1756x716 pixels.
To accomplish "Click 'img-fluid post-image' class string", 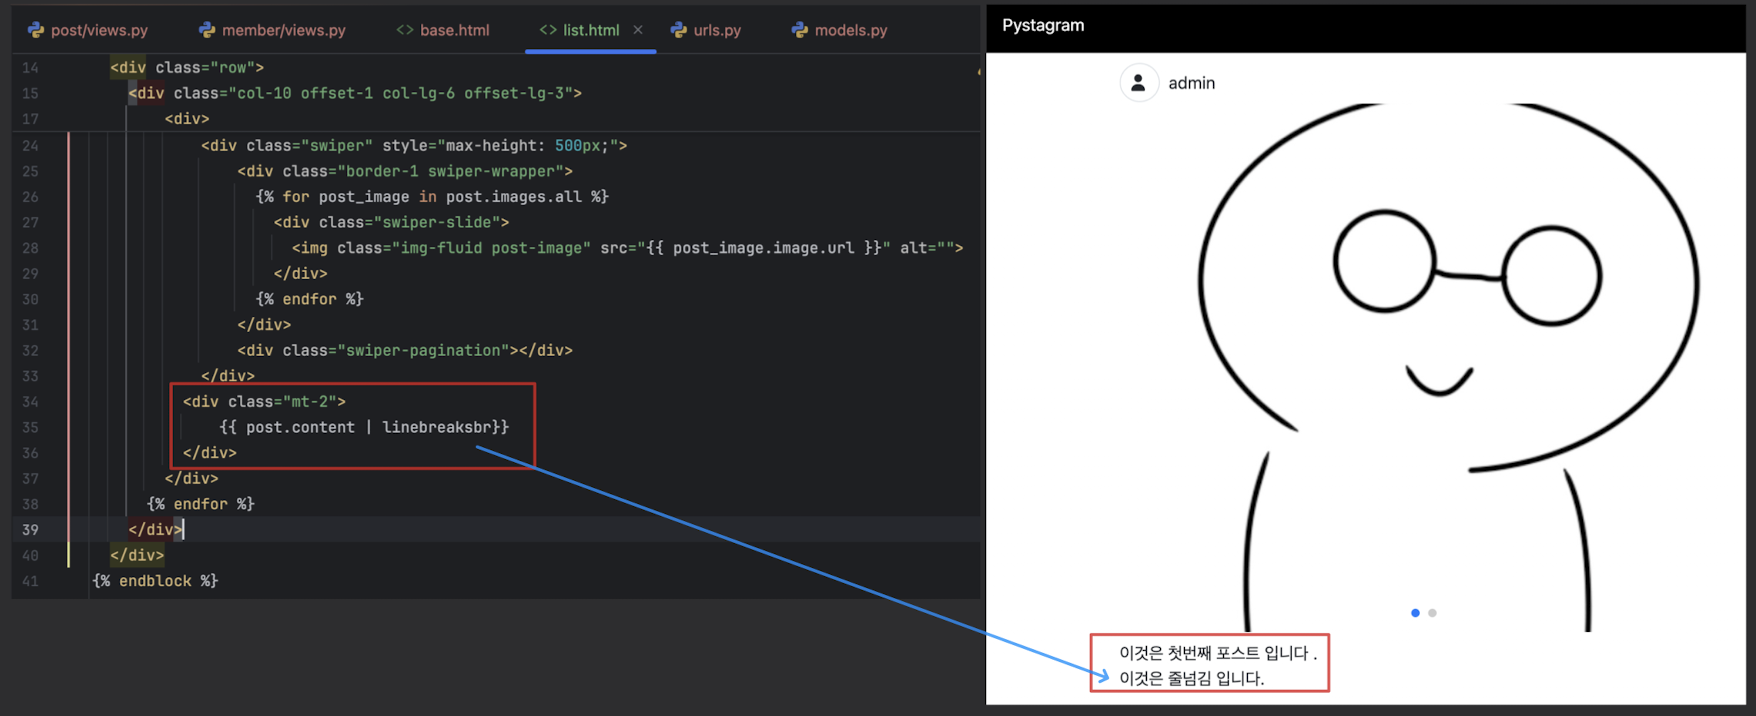I will pos(491,248).
